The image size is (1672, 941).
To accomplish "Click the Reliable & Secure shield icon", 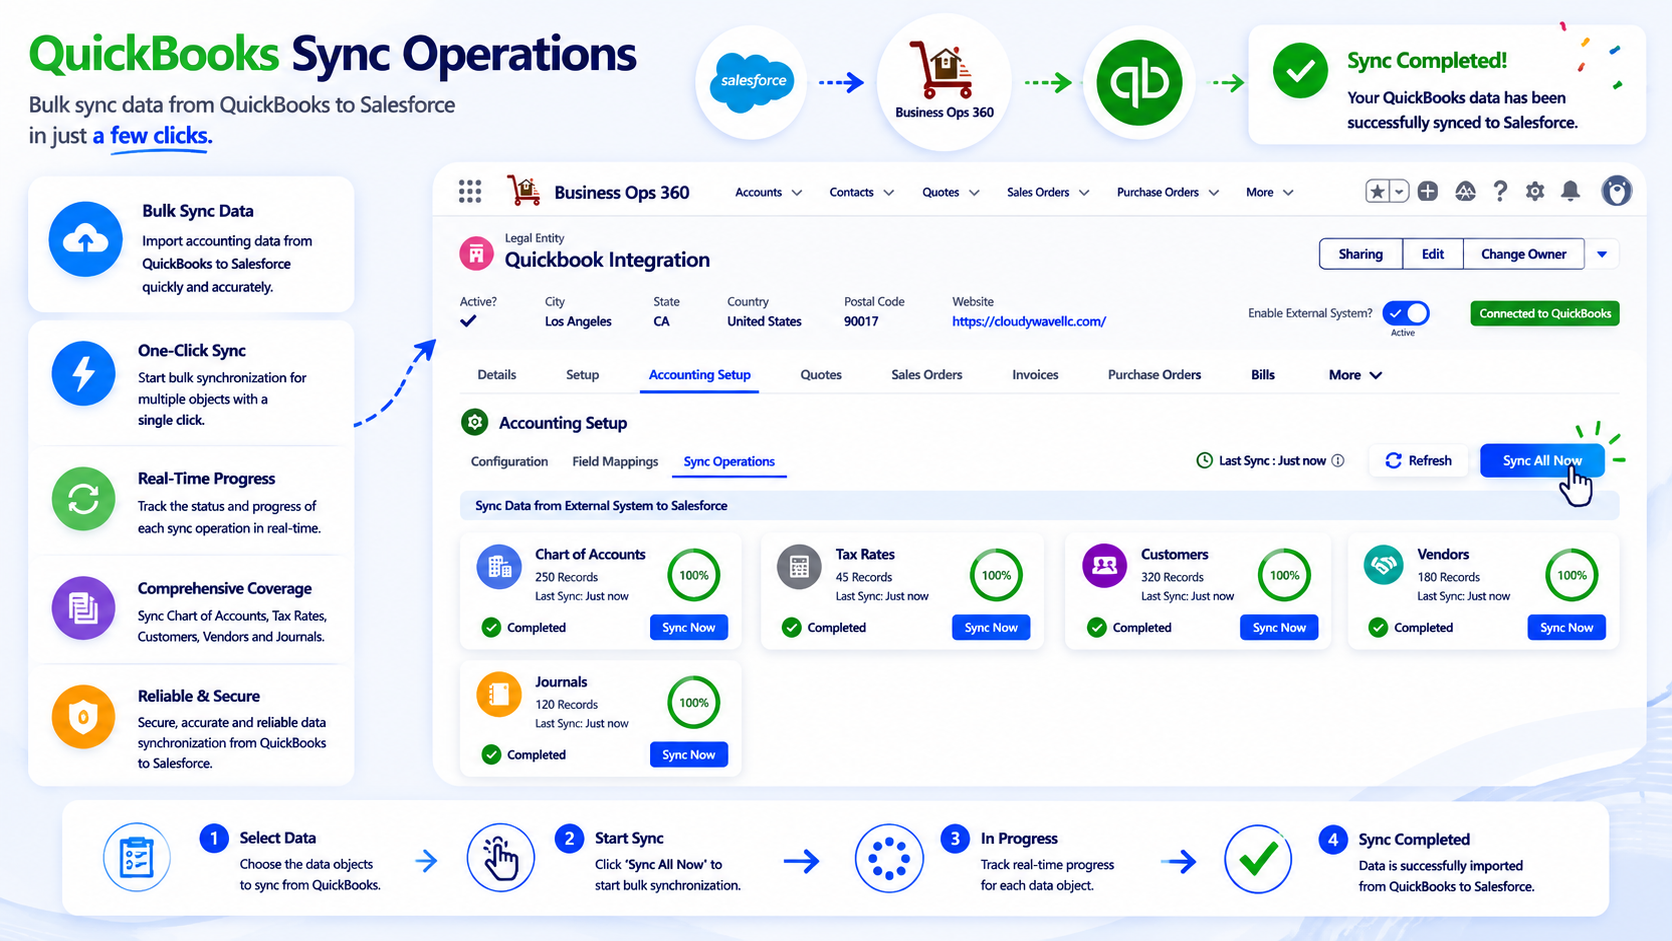I will (83, 716).
